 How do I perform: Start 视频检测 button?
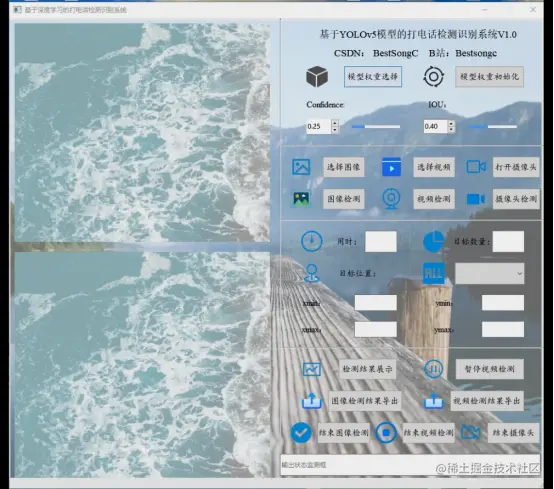click(x=434, y=199)
